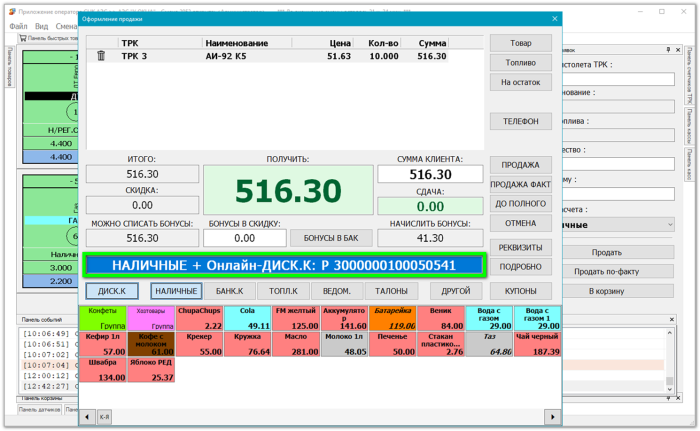Screen dimensions: 700x431
Task: Open the Хозтовары product group tile
Action: point(151,318)
